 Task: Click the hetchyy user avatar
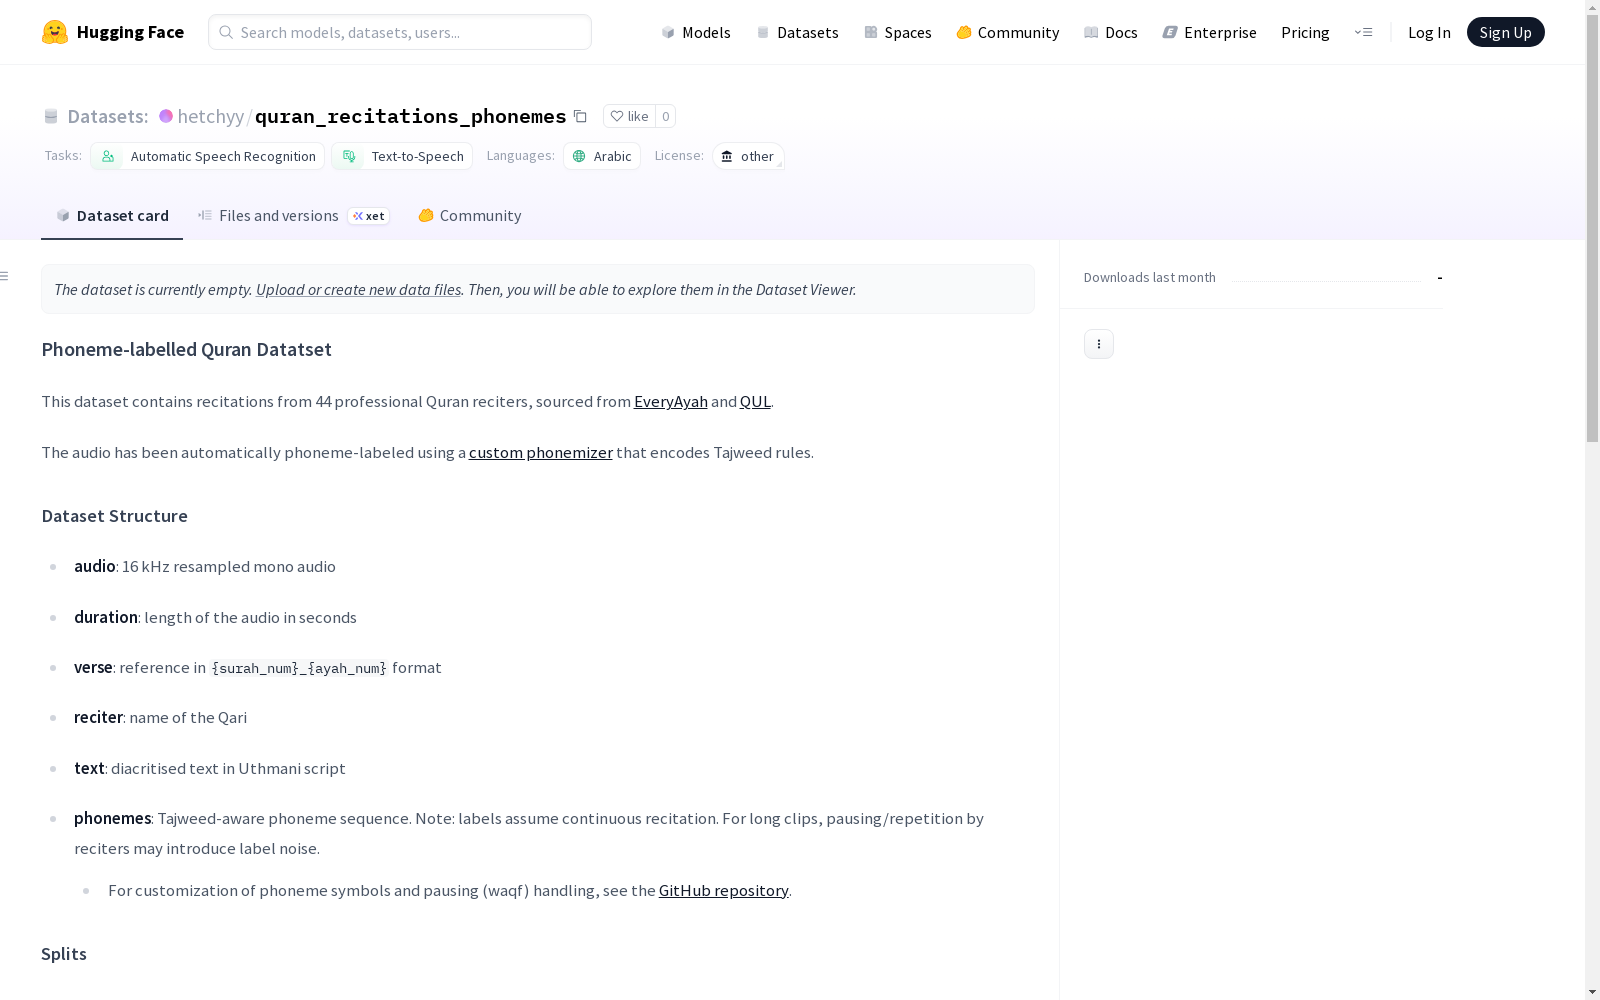(x=166, y=116)
